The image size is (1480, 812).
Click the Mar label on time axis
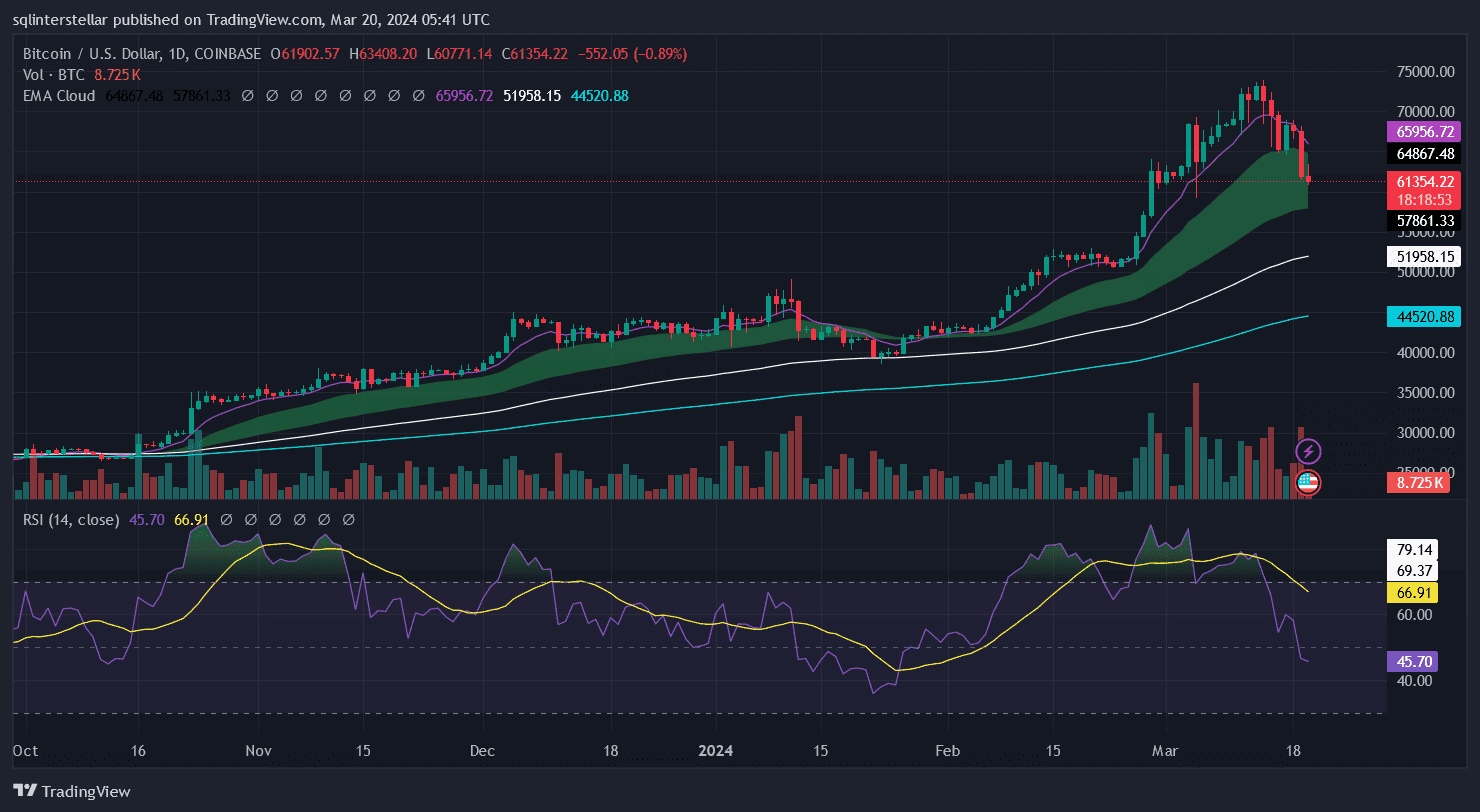coord(1165,750)
